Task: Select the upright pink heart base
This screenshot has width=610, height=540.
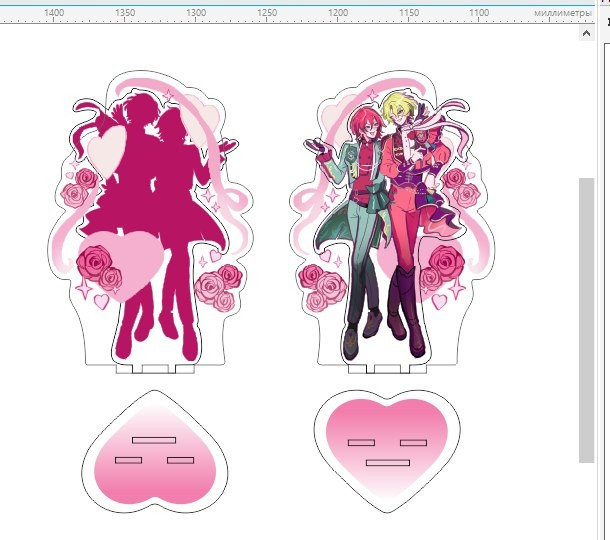Action: tap(387, 451)
